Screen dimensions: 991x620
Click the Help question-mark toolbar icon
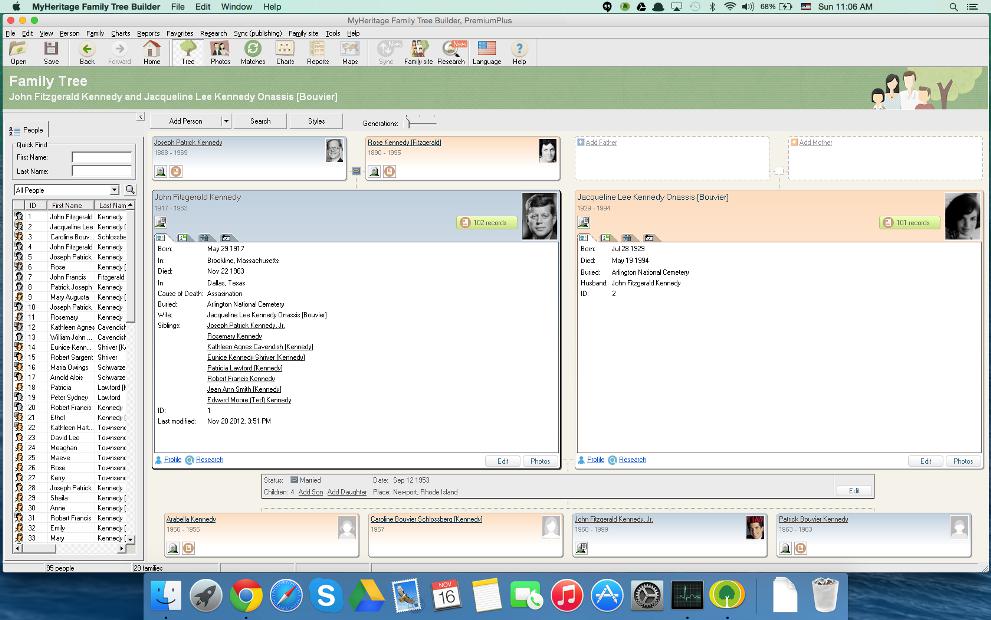(519, 49)
